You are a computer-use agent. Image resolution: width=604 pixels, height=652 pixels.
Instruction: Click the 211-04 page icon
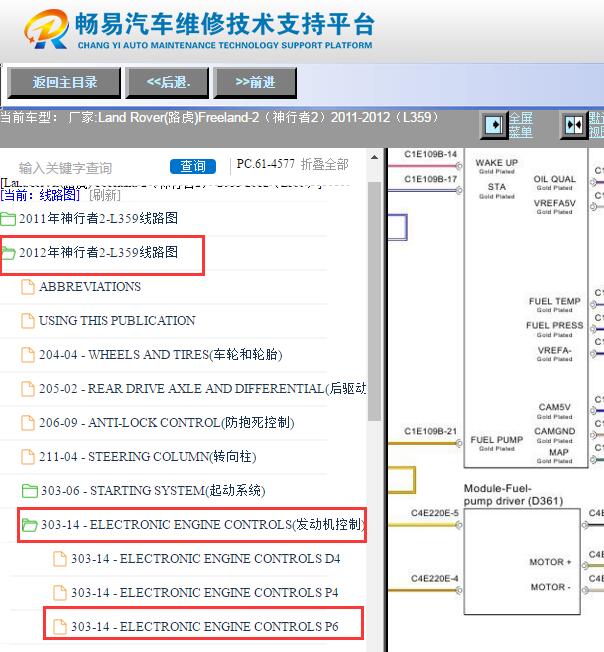pyautogui.click(x=28, y=457)
